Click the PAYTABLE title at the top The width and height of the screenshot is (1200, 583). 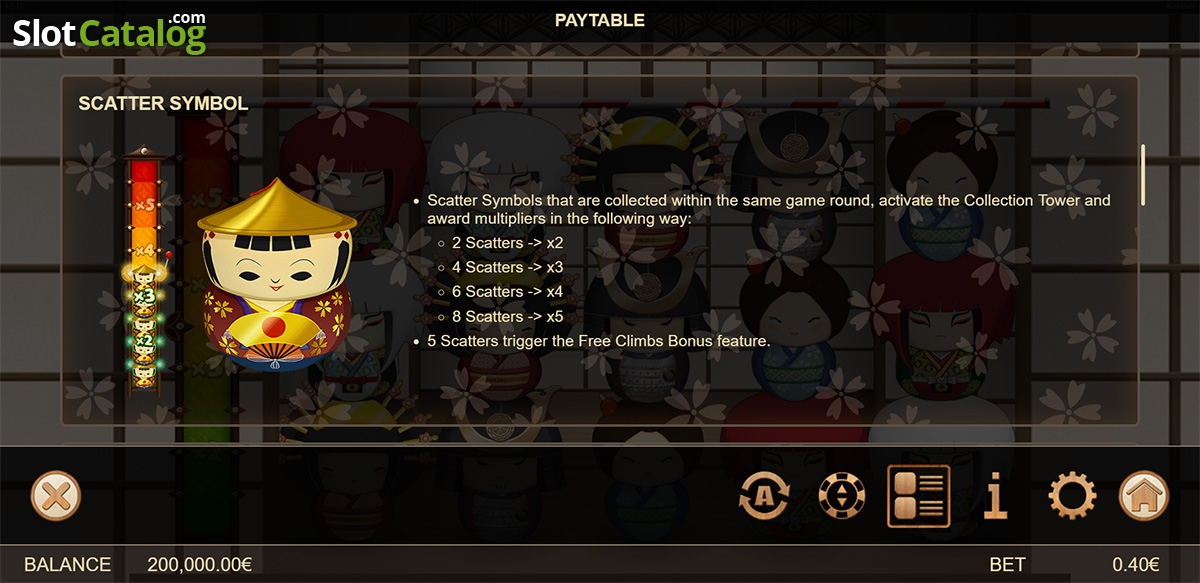[x=599, y=20]
